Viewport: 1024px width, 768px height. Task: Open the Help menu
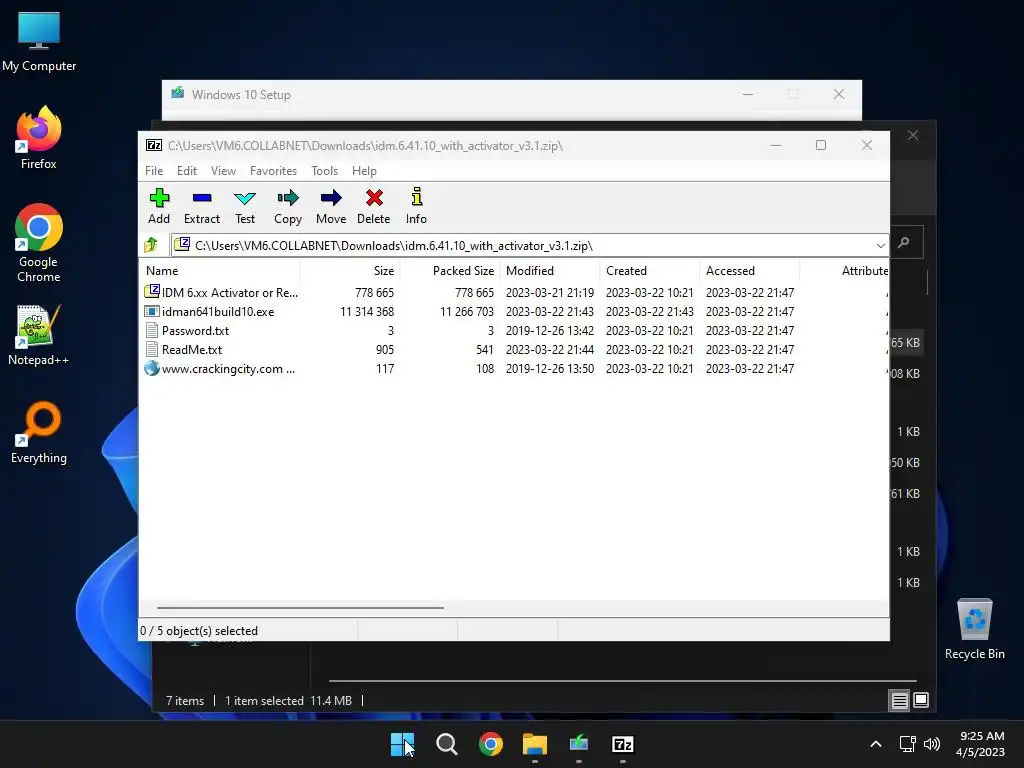click(x=364, y=170)
